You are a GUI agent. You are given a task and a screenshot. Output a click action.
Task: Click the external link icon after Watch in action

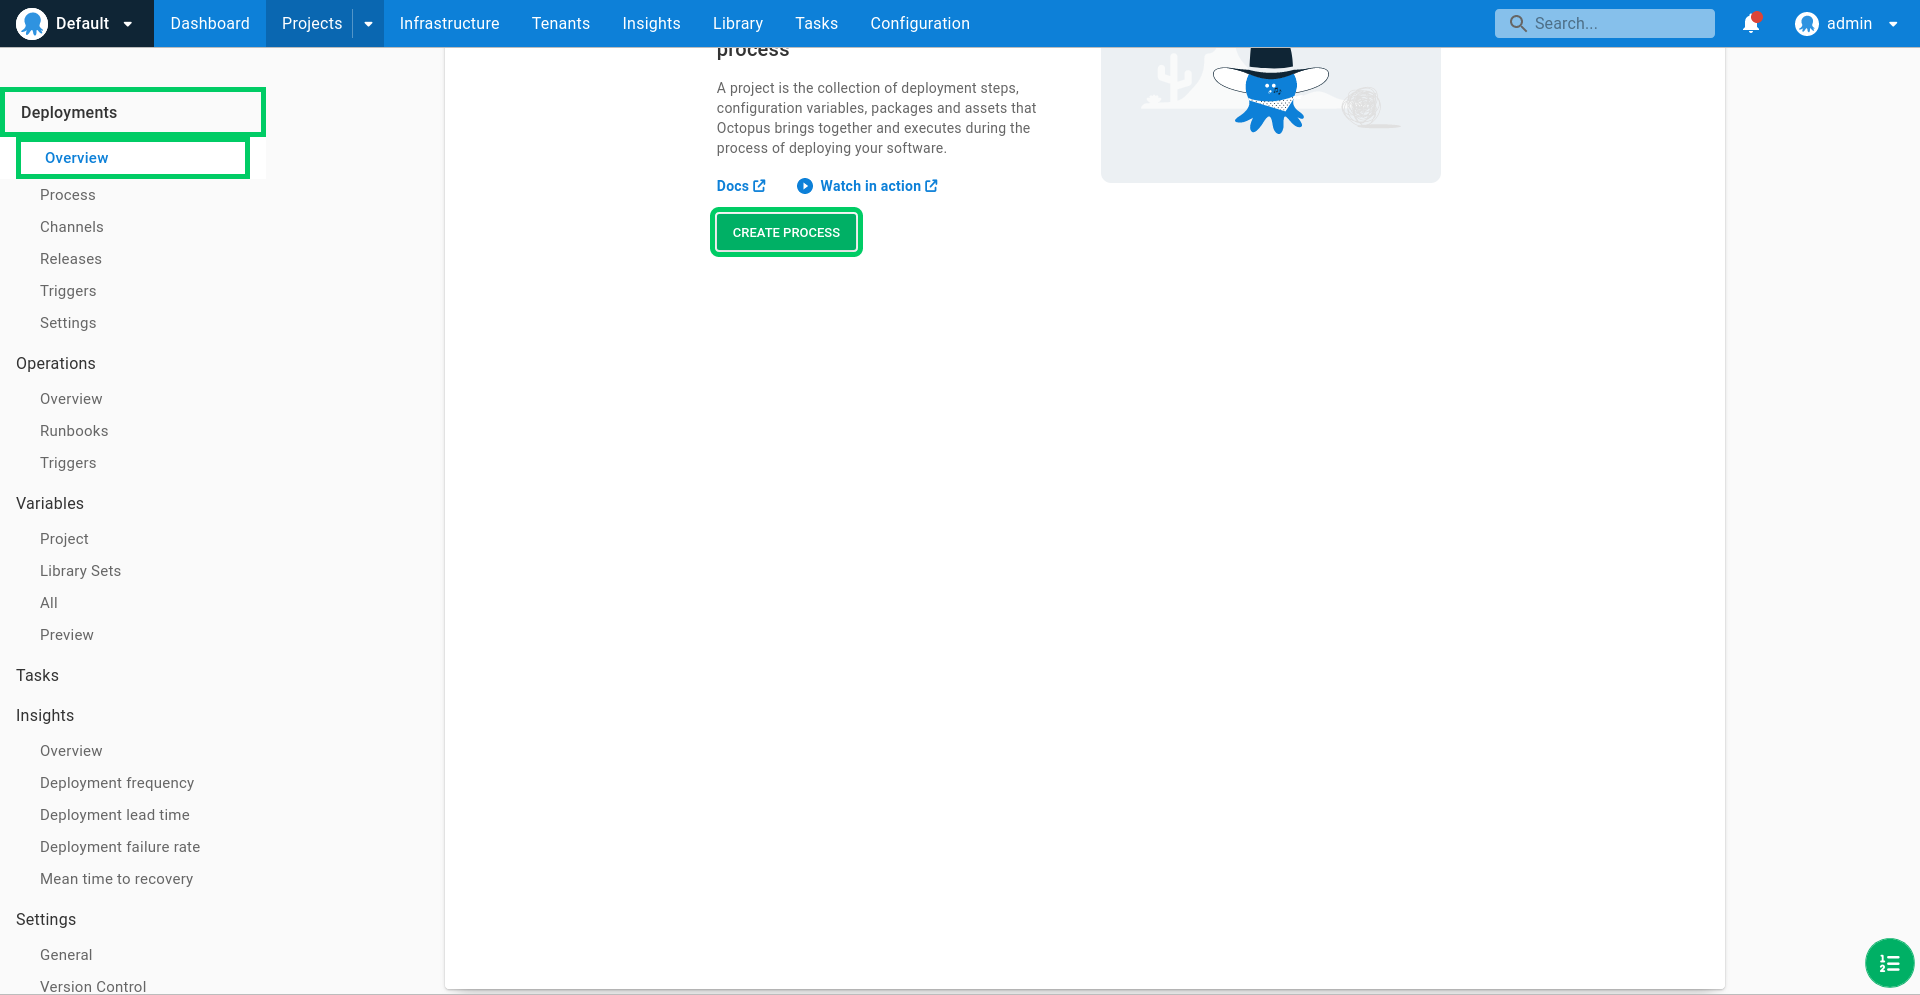(x=931, y=186)
